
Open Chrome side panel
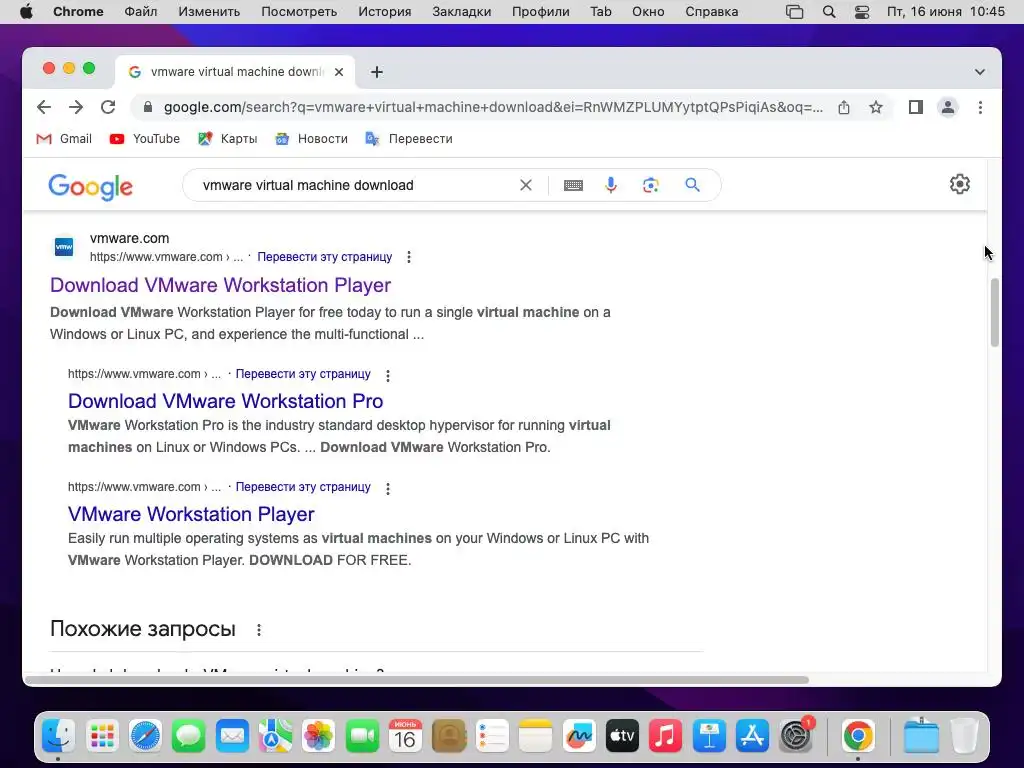click(916, 107)
